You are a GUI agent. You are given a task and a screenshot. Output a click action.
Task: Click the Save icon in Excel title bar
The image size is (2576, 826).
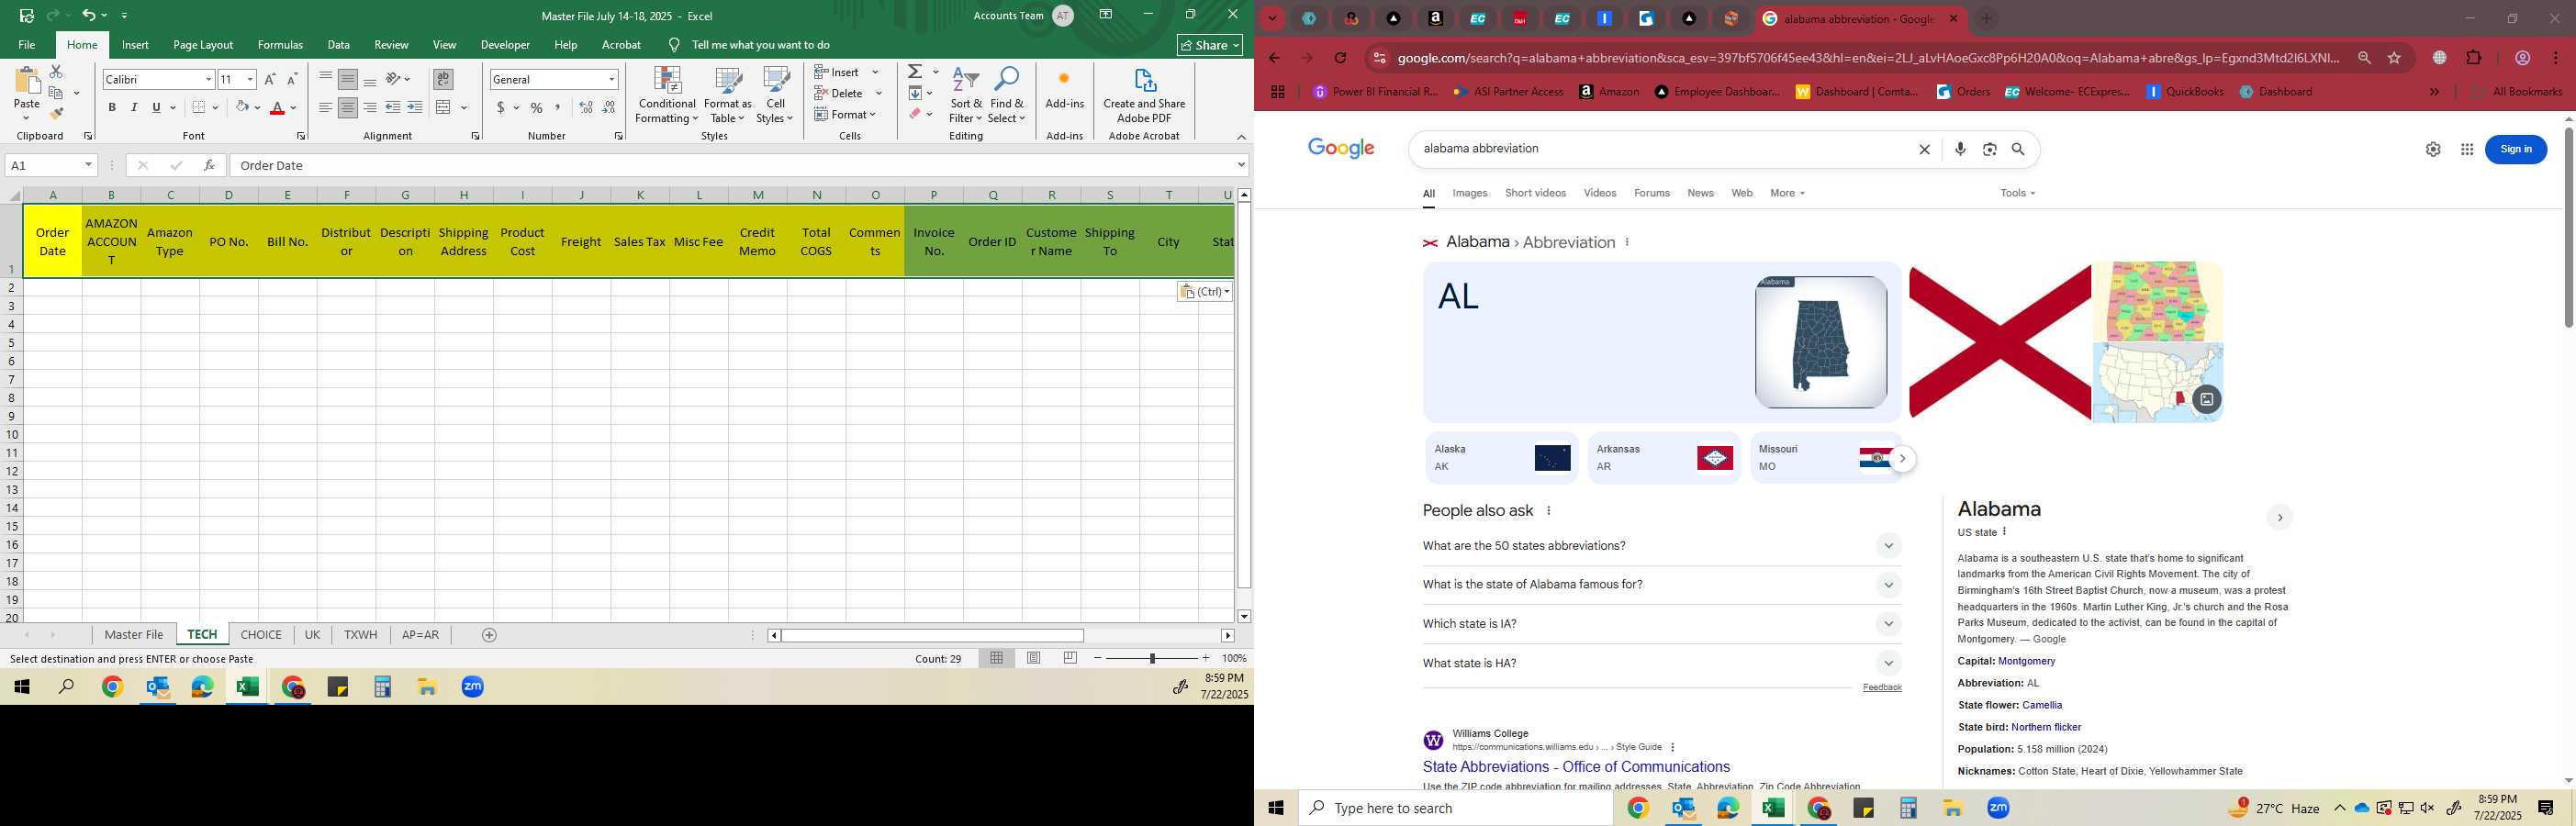click(x=26, y=15)
